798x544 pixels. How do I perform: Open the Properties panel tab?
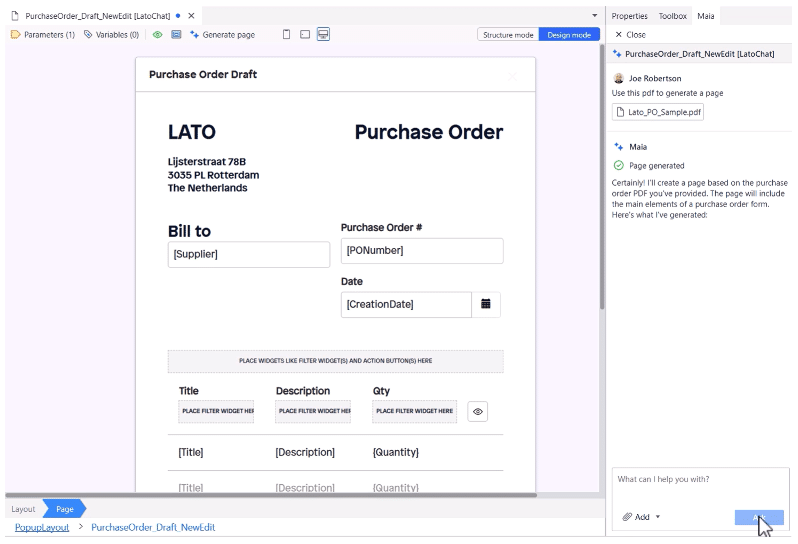629,16
